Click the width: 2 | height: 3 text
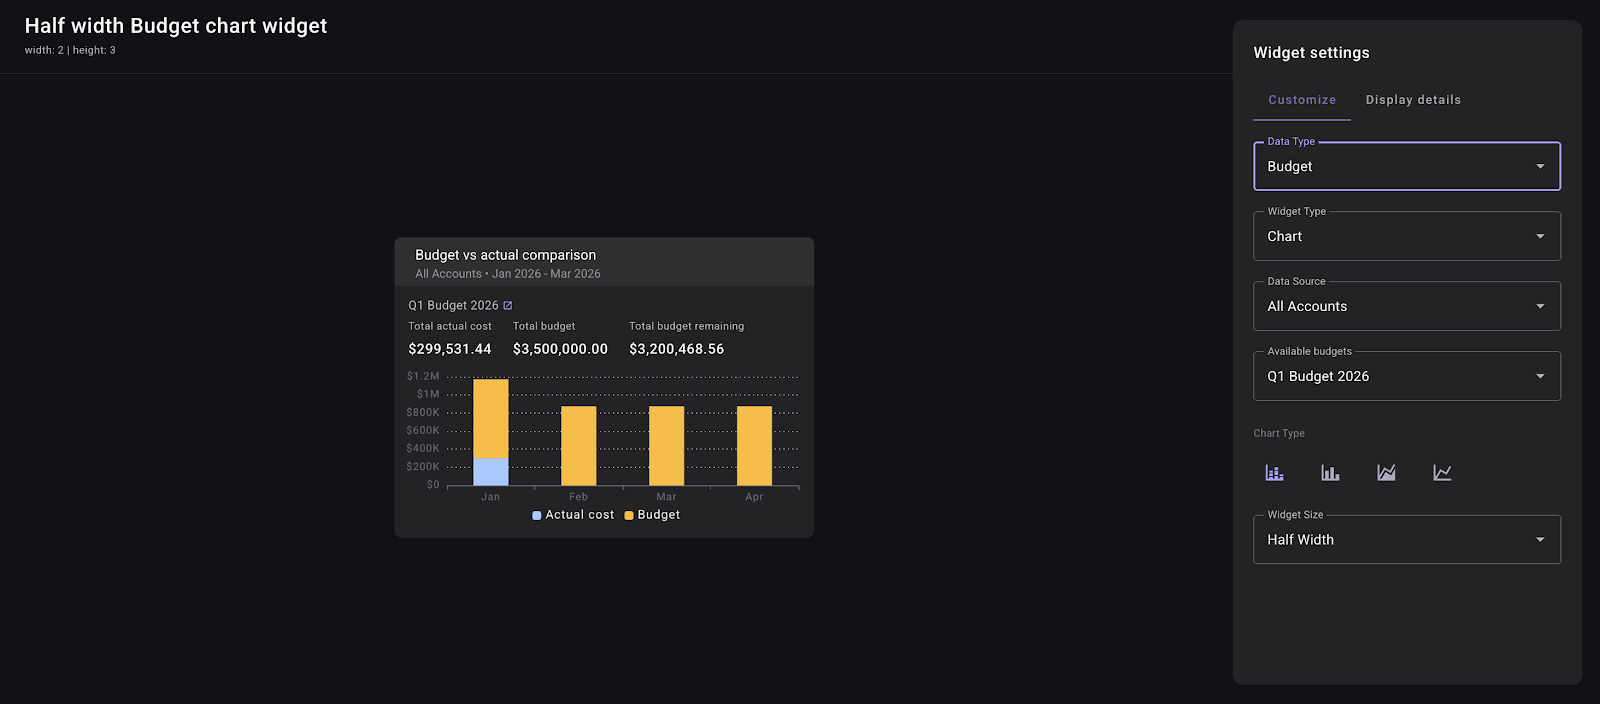Viewport: 1600px width, 704px height. [70, 50]
